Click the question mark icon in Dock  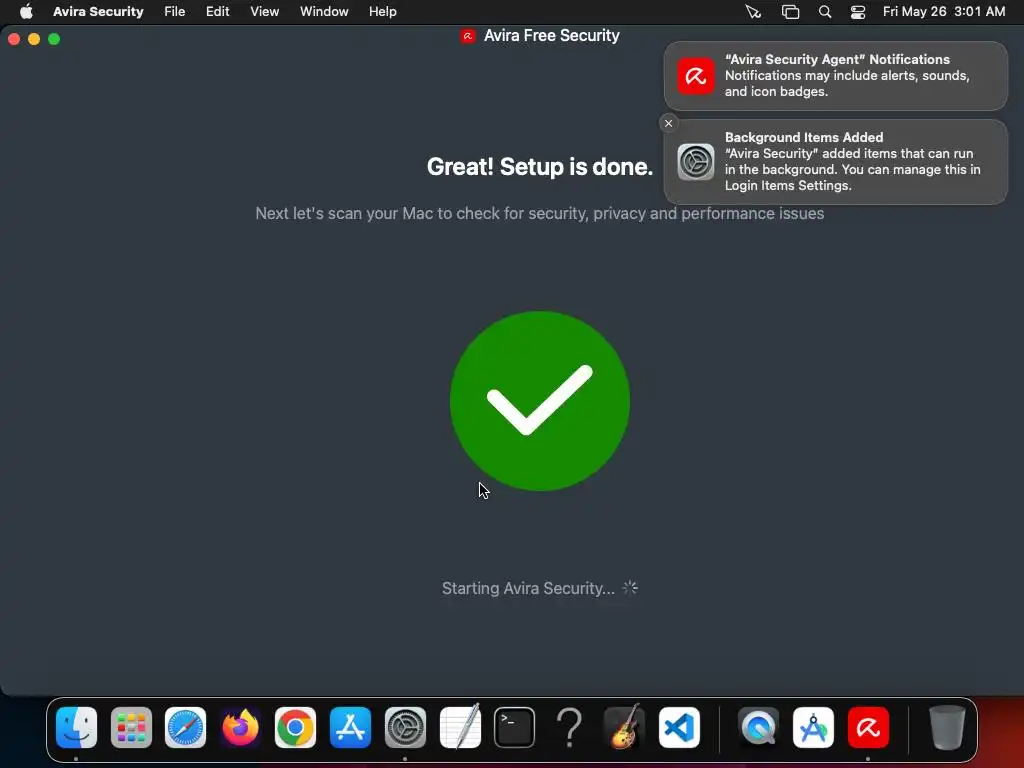click(569, 728)
